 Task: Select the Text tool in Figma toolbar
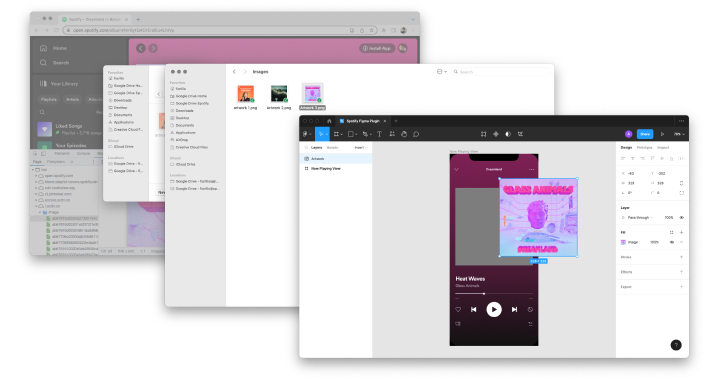point(379,134)
